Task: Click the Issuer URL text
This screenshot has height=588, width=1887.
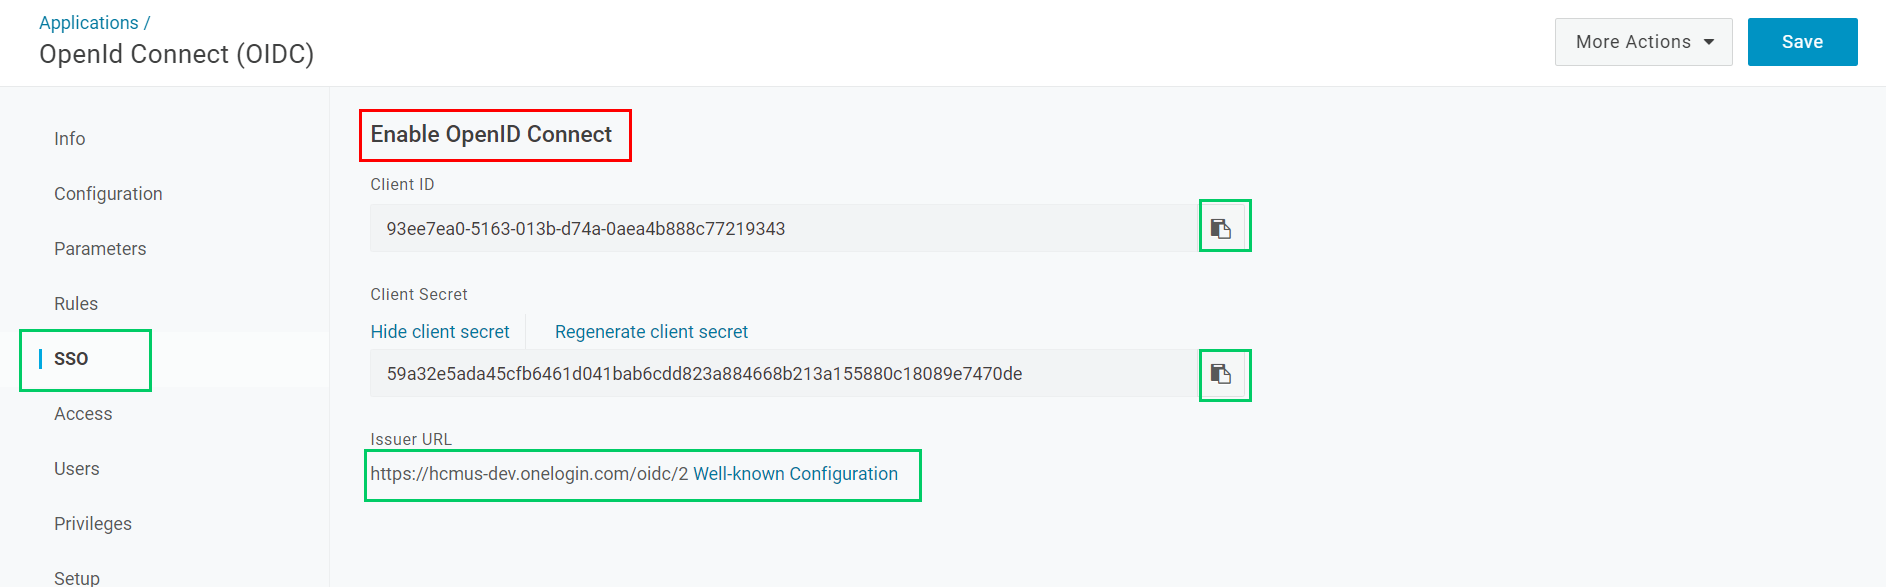Action: click(529, 474)
